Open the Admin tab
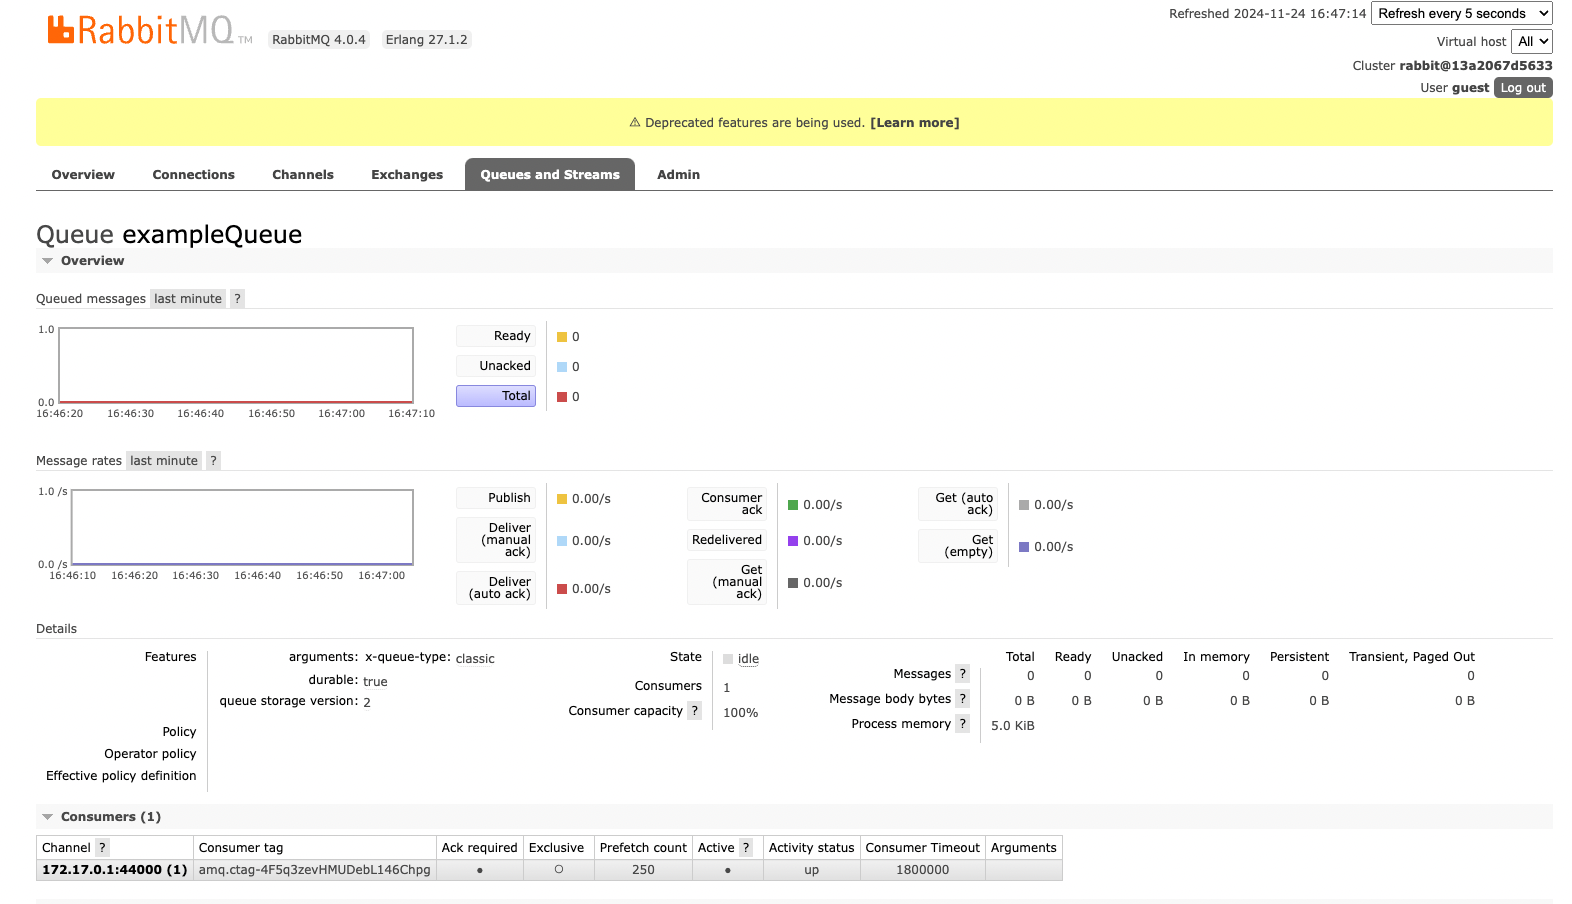Screen dimensions: 1572x904 click(x=678, y=174)
